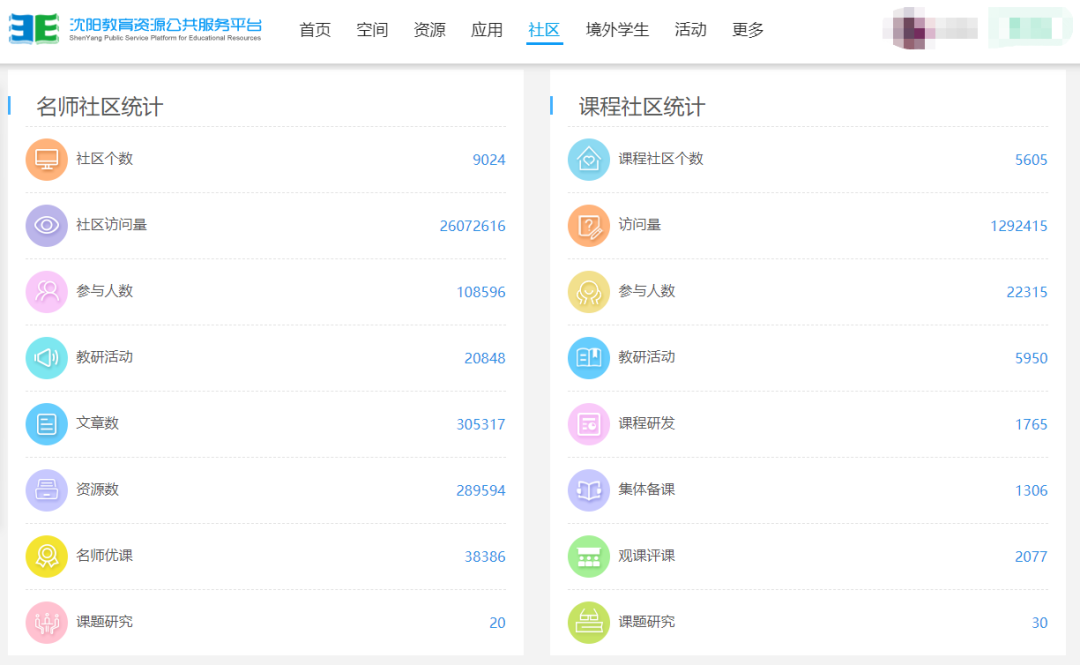1080x665 pixels.
Task: Click the 26072616 visit count value
Action: click(x=472, y=226)
